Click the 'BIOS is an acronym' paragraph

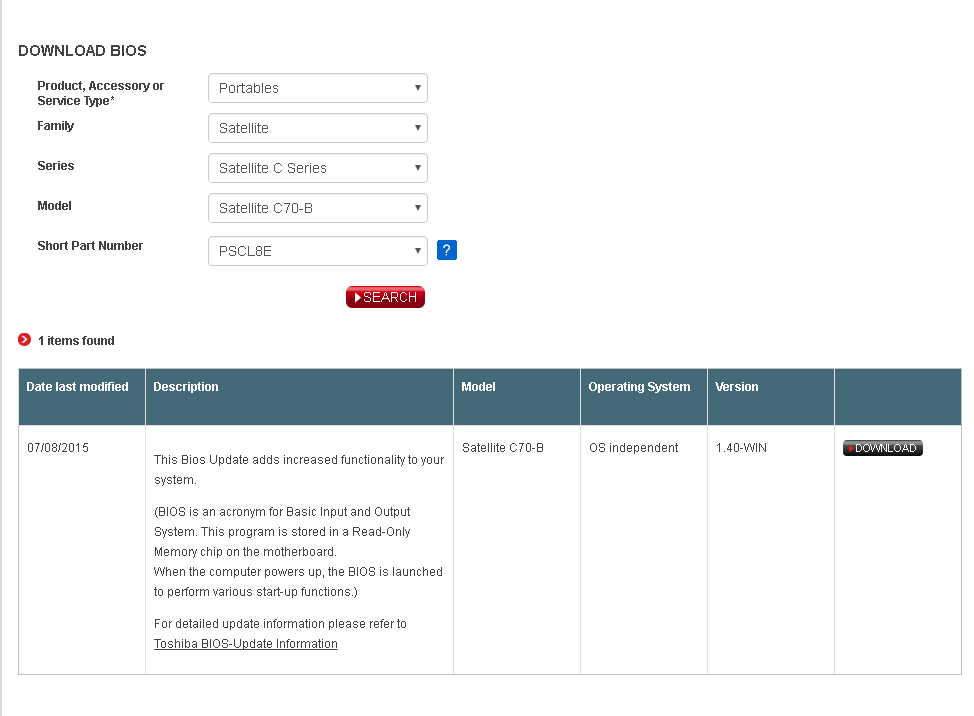(x=298, y=551)
